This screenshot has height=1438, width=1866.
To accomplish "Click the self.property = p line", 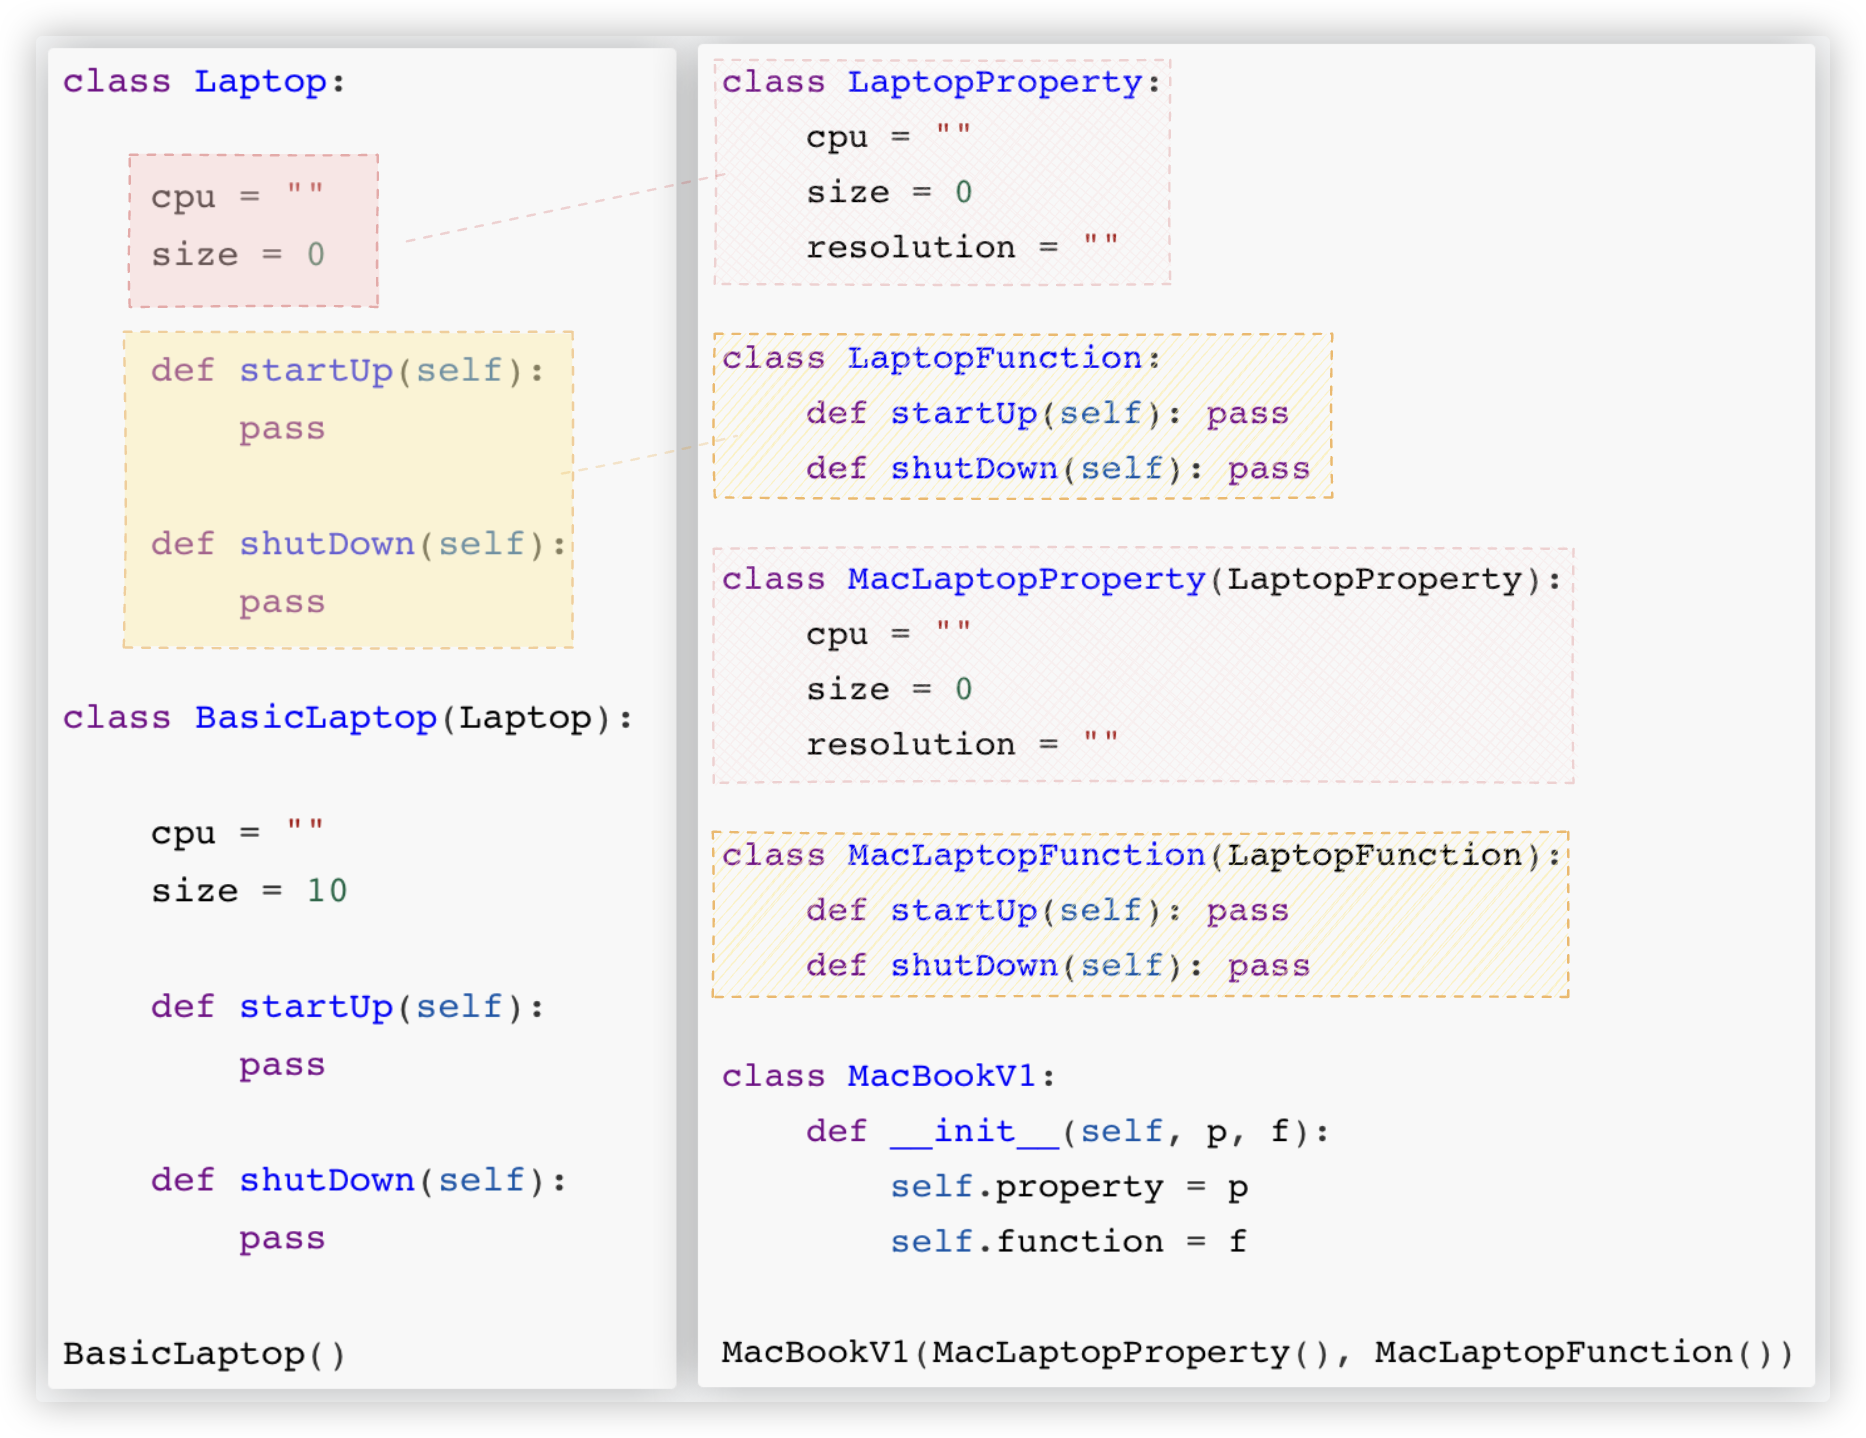I will click(x=1068, y=1187).
